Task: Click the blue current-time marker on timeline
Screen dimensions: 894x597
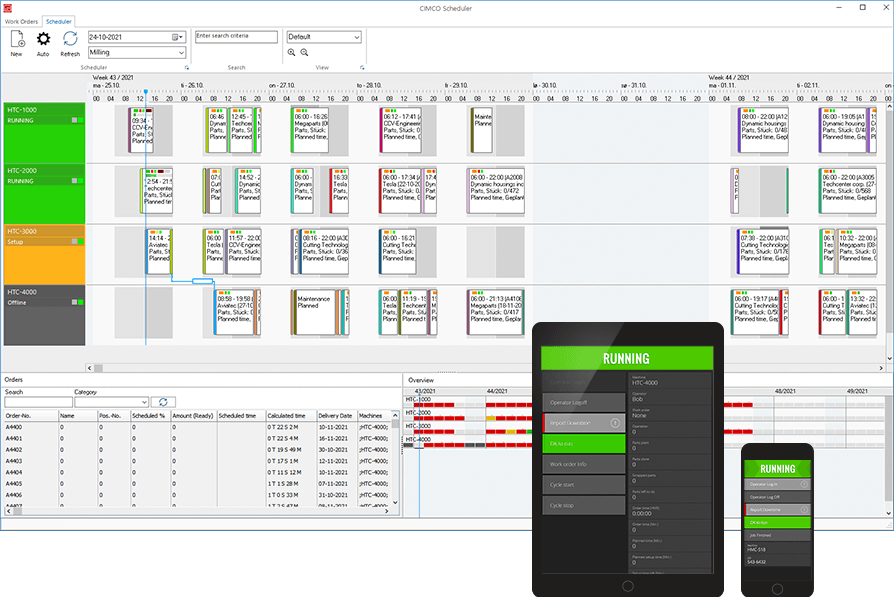Action: pyautogui.click(x=146, y=92)
